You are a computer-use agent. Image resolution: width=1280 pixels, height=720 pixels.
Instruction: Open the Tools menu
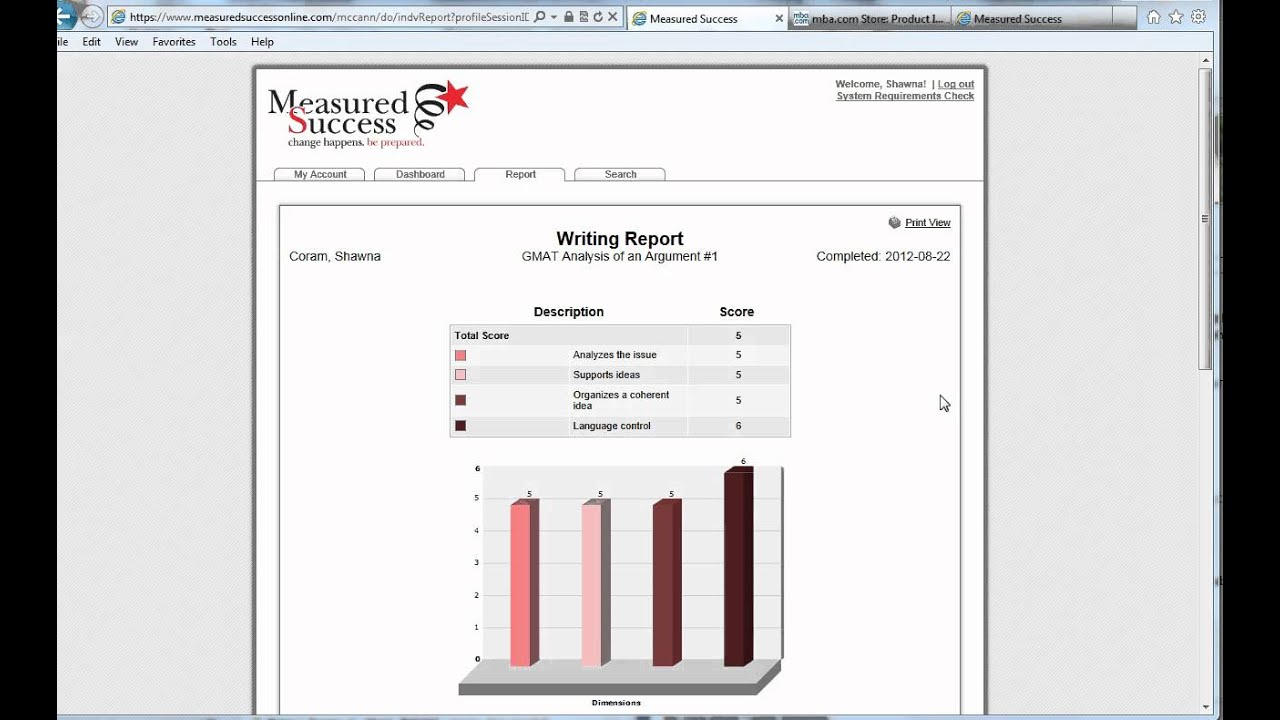[x=223, y=42]
